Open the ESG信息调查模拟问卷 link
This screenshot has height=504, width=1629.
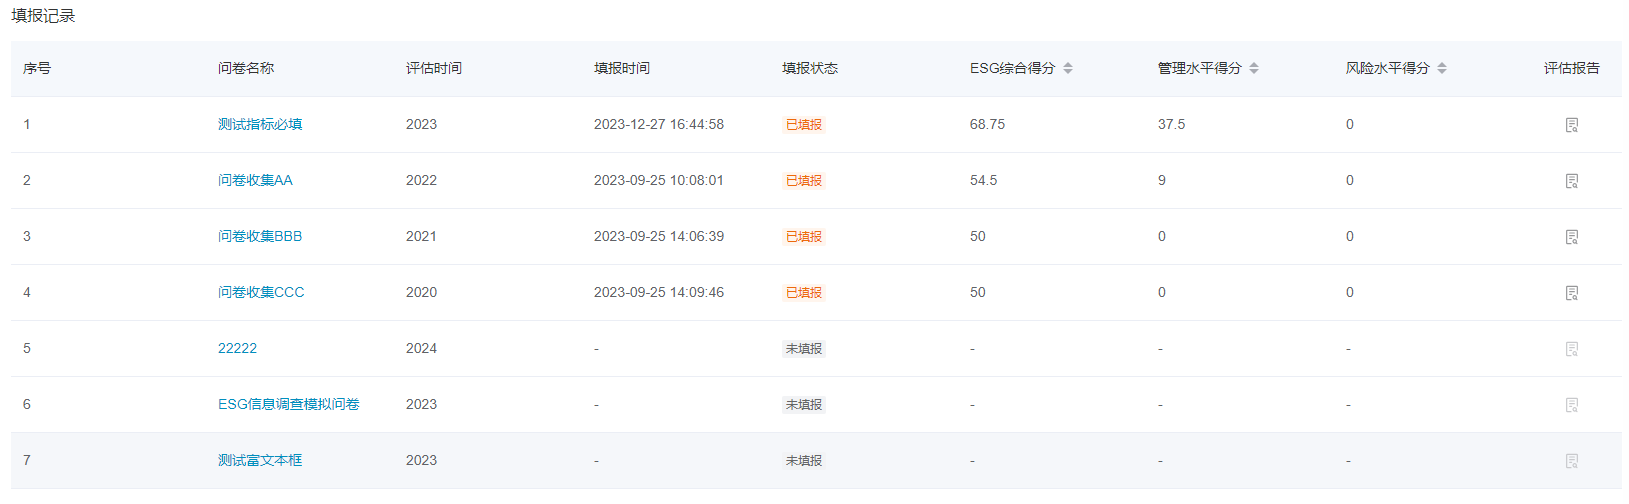(x=288, y=404)
